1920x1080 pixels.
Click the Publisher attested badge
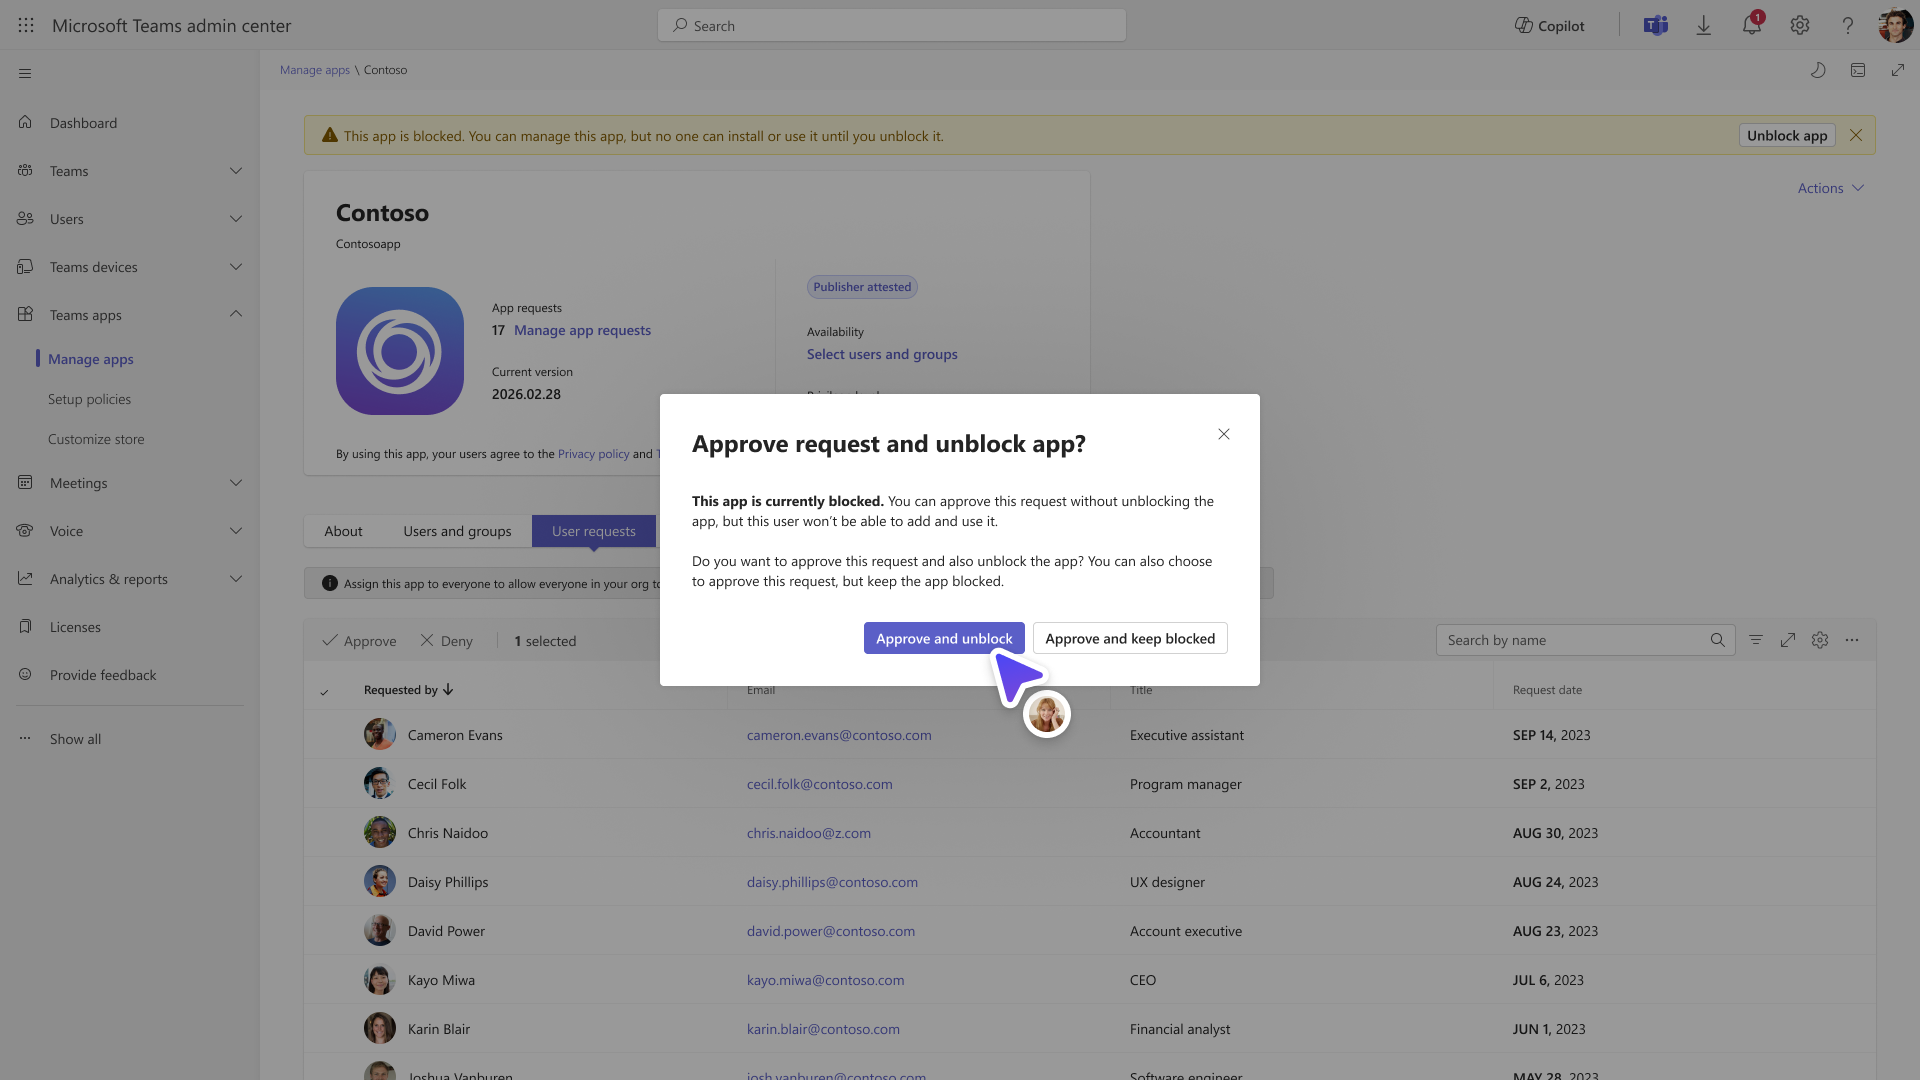(862, 287)
